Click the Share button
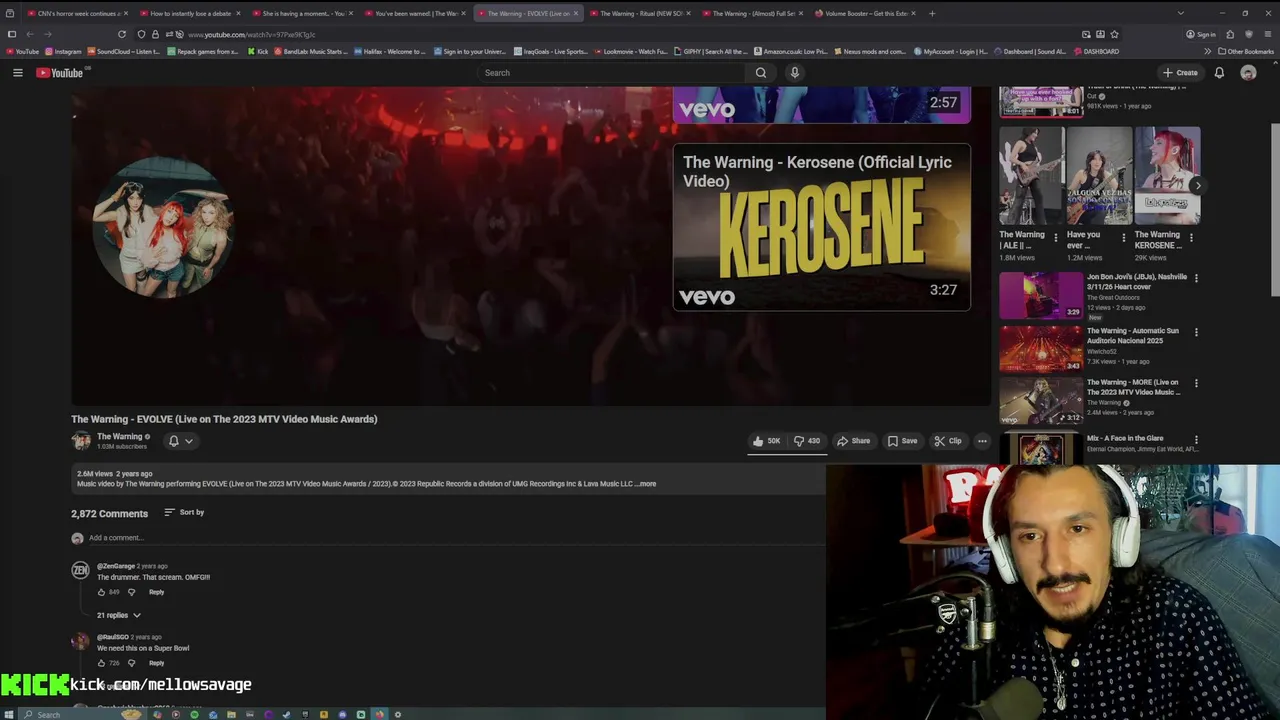The height and width of the screenshot is (720, 1280). tap(853, 441)
